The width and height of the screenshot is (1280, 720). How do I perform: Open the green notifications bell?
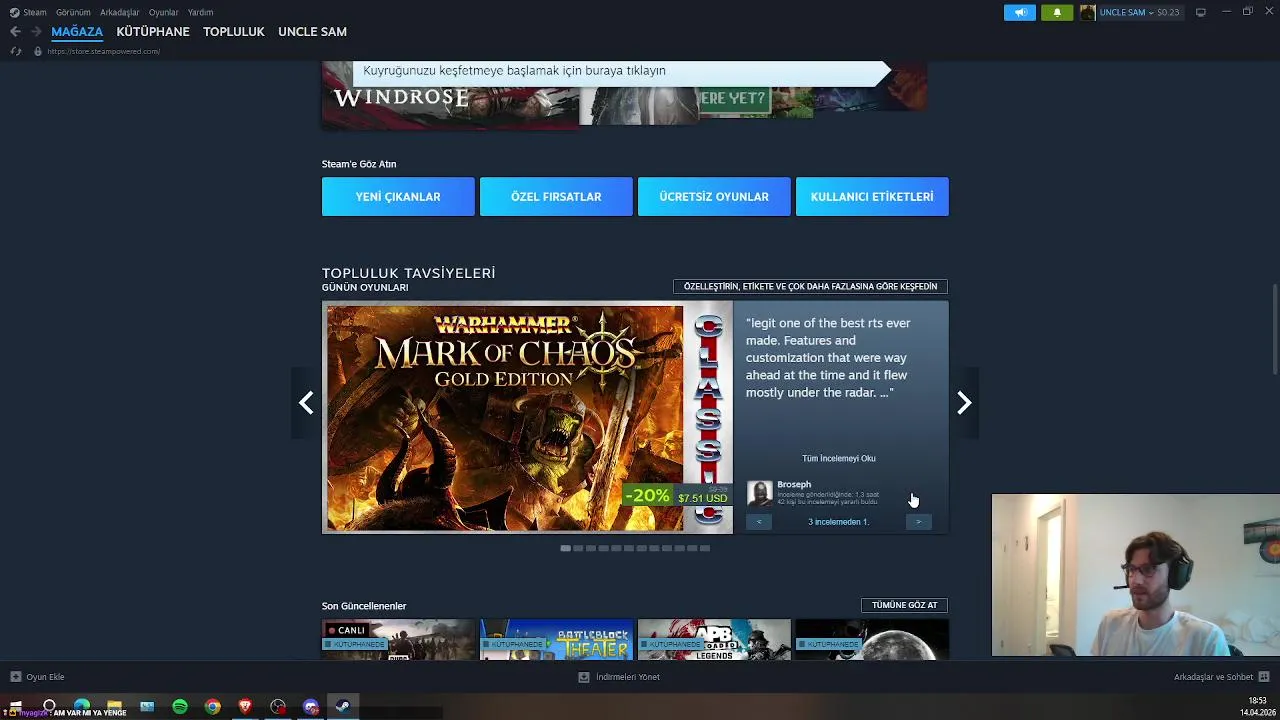[1057, 12]
